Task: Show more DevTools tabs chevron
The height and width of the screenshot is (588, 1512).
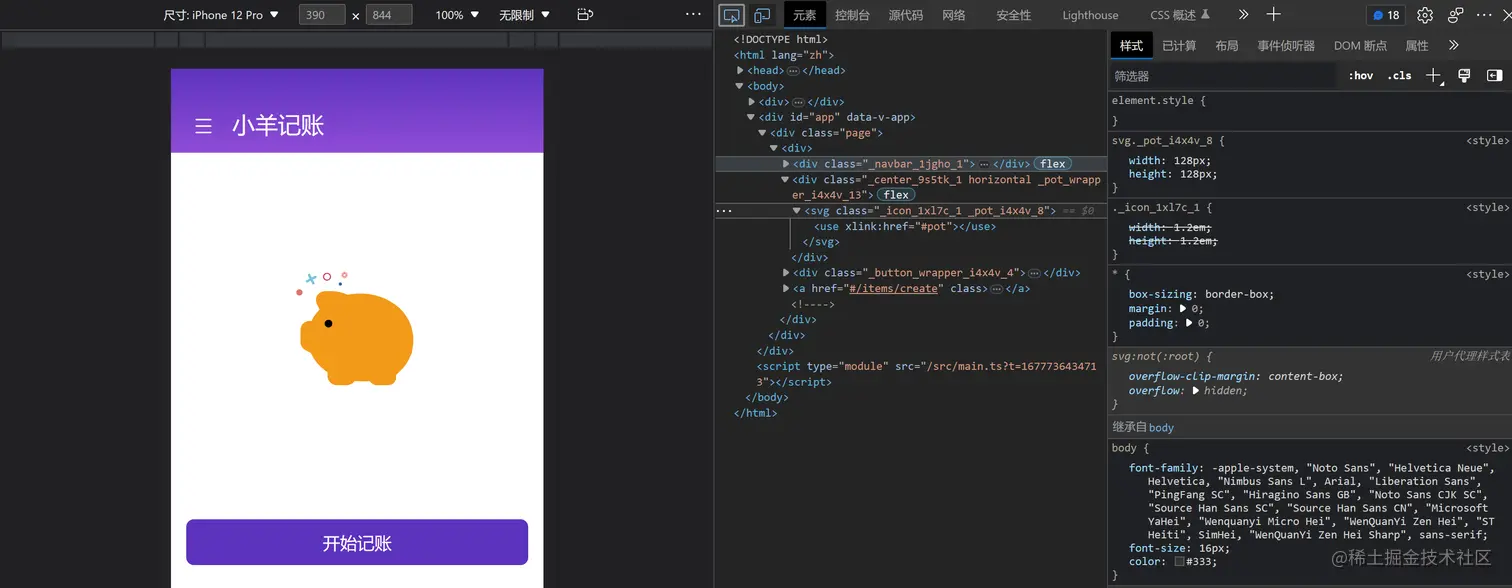Action: coord(1243,15)
